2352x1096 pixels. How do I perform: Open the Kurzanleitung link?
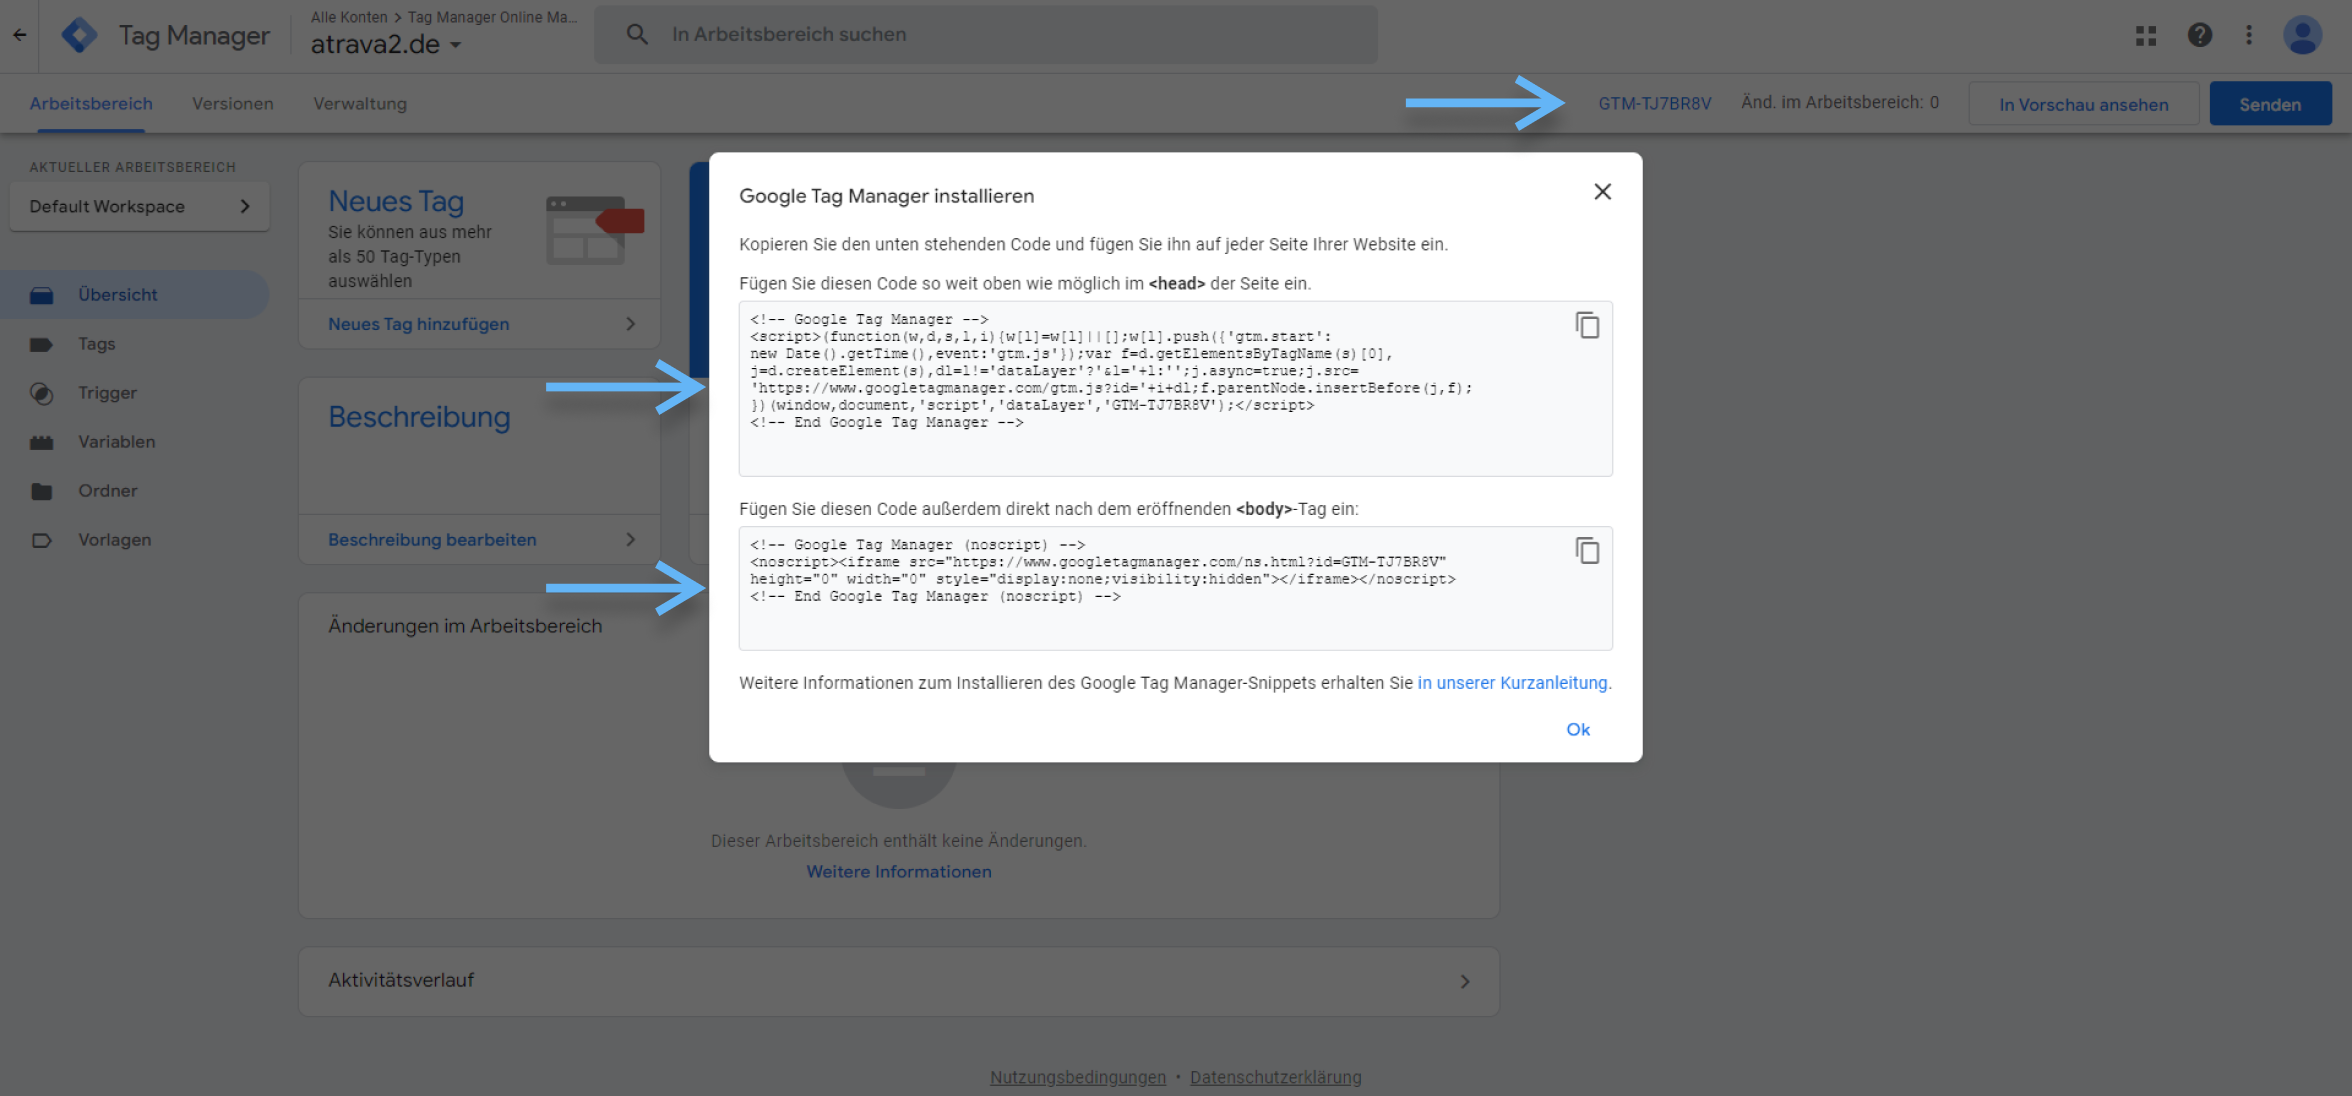coord(1512,682)
